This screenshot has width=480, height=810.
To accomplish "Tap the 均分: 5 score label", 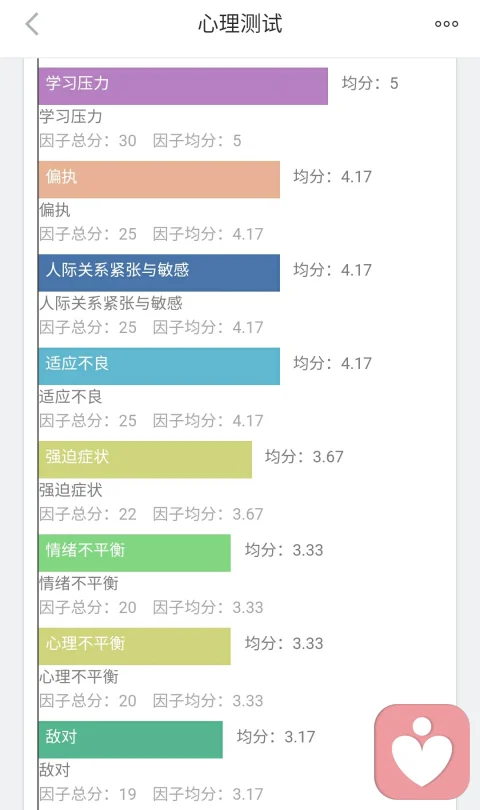I will (x=370, y=83).
